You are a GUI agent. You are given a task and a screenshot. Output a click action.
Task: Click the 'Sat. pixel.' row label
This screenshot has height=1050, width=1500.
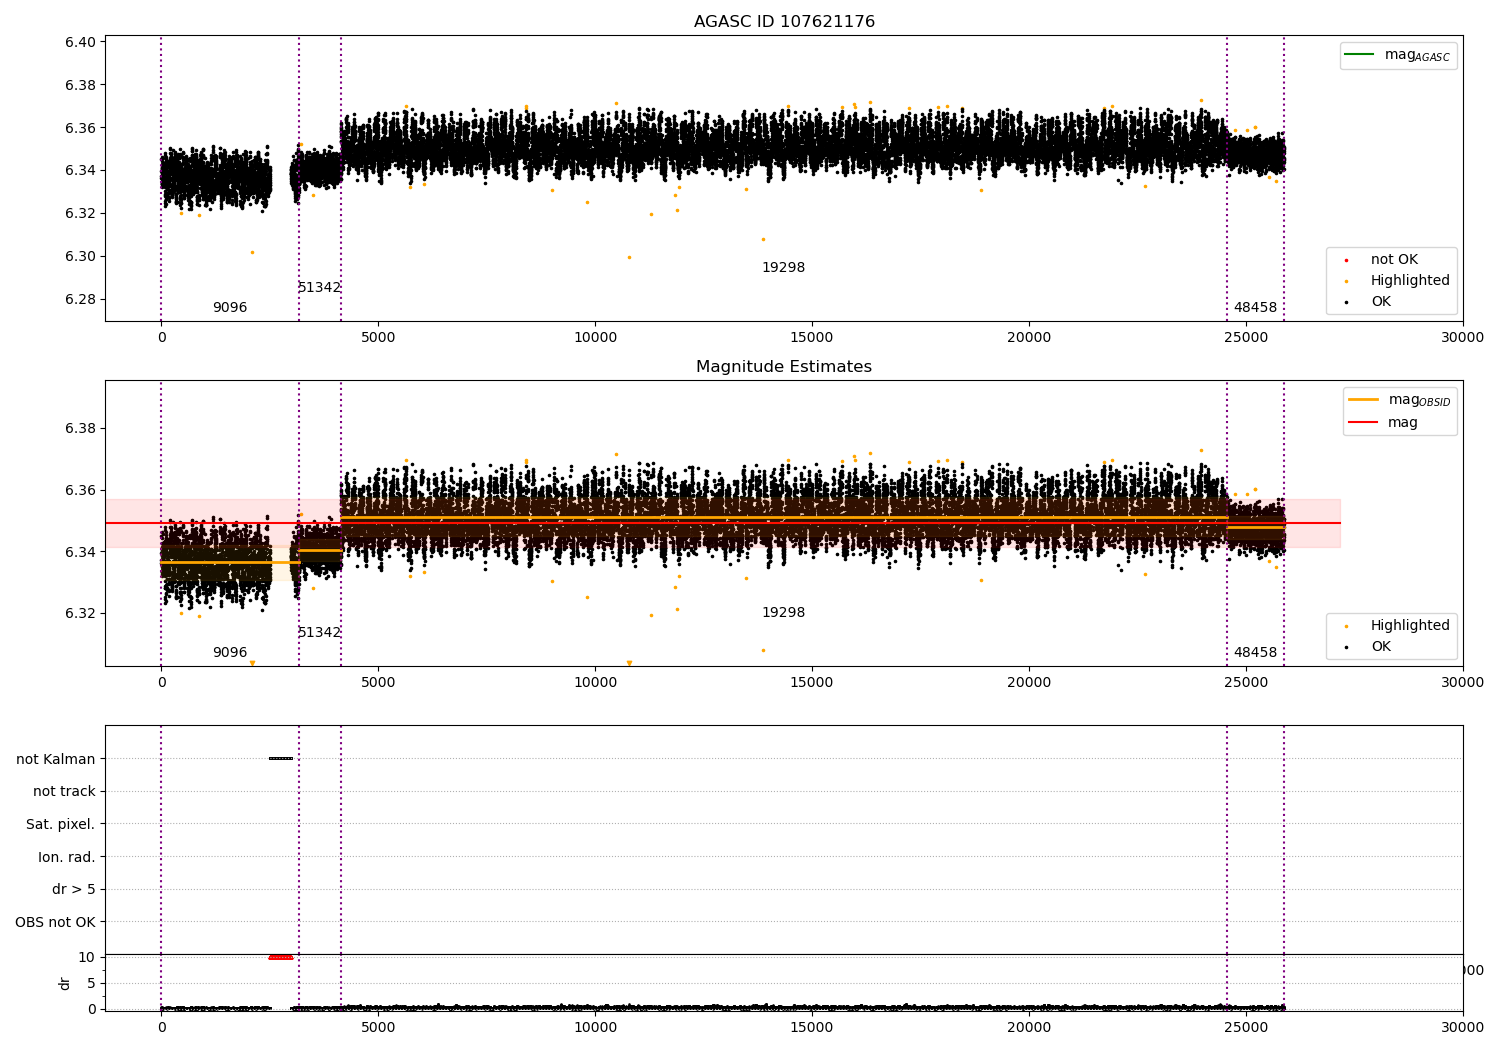coord(61,825)
